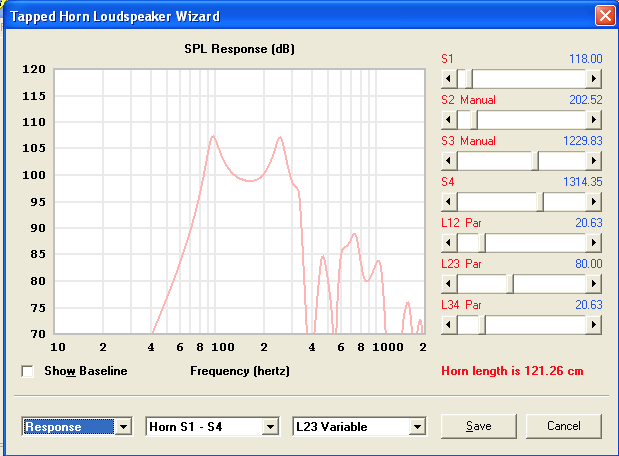Enable the Show Baseline checkbox
This screenshot has height=456, width=619.
click(x=28, y=372)
